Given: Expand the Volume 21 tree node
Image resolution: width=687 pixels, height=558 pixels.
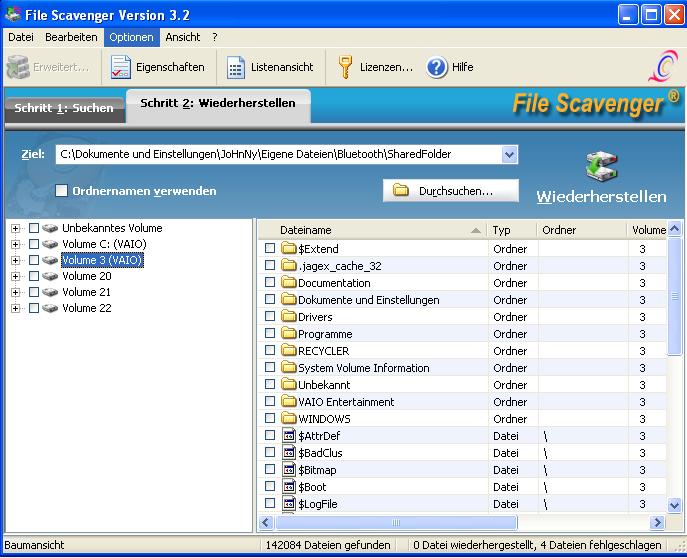Looking at the screenshot, I should pos(15,292).
